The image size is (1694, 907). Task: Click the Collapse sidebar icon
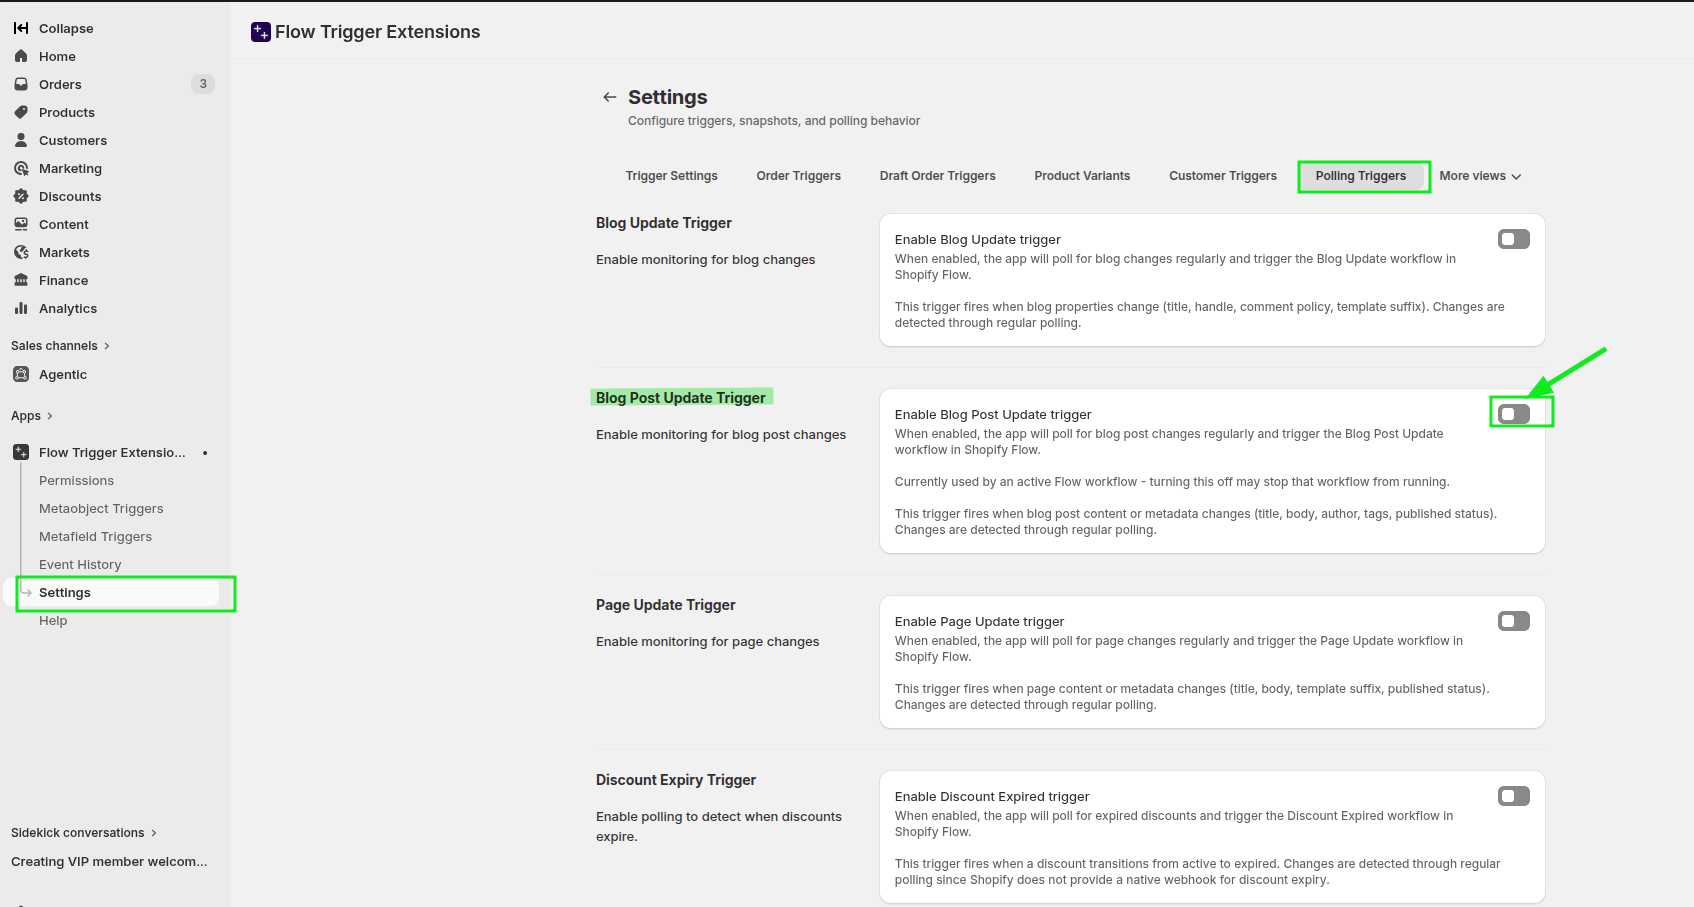(21, 28)
